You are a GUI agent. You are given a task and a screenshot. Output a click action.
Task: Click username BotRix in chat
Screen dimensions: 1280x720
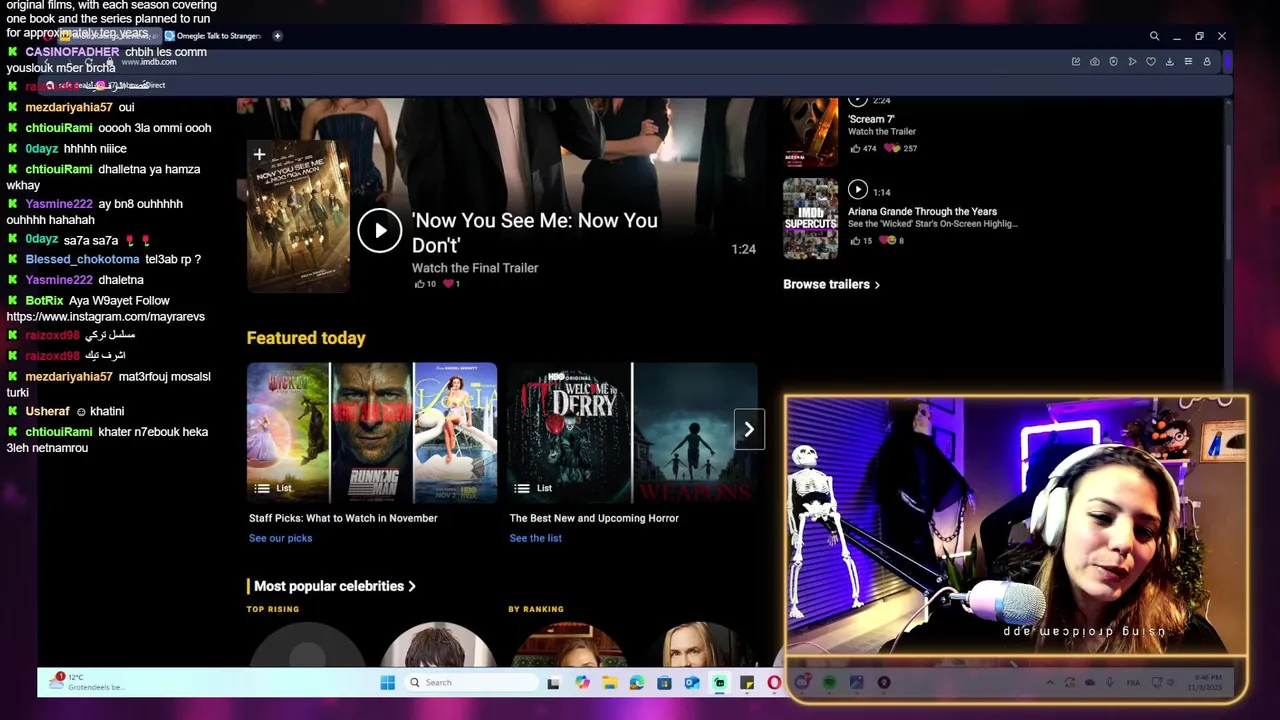click(44, 300)
